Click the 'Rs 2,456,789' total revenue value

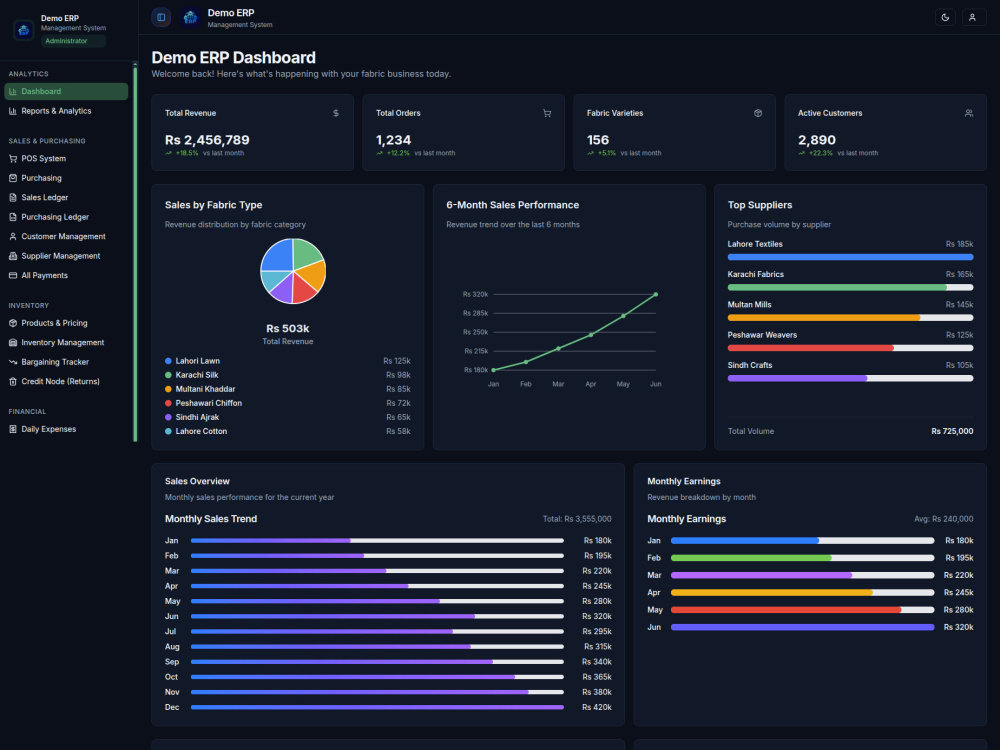coord(207,140)
